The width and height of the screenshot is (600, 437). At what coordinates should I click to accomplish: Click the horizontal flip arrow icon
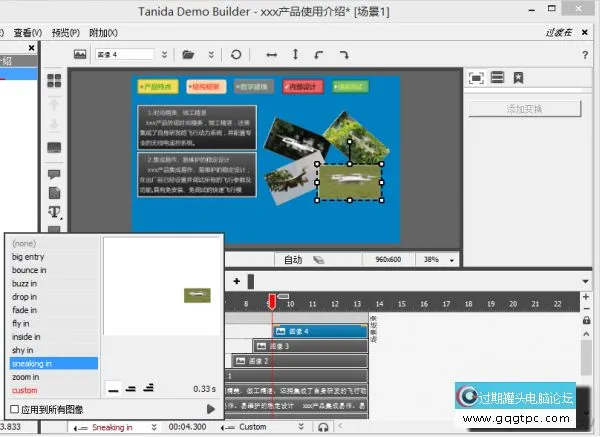pos(271,54)
